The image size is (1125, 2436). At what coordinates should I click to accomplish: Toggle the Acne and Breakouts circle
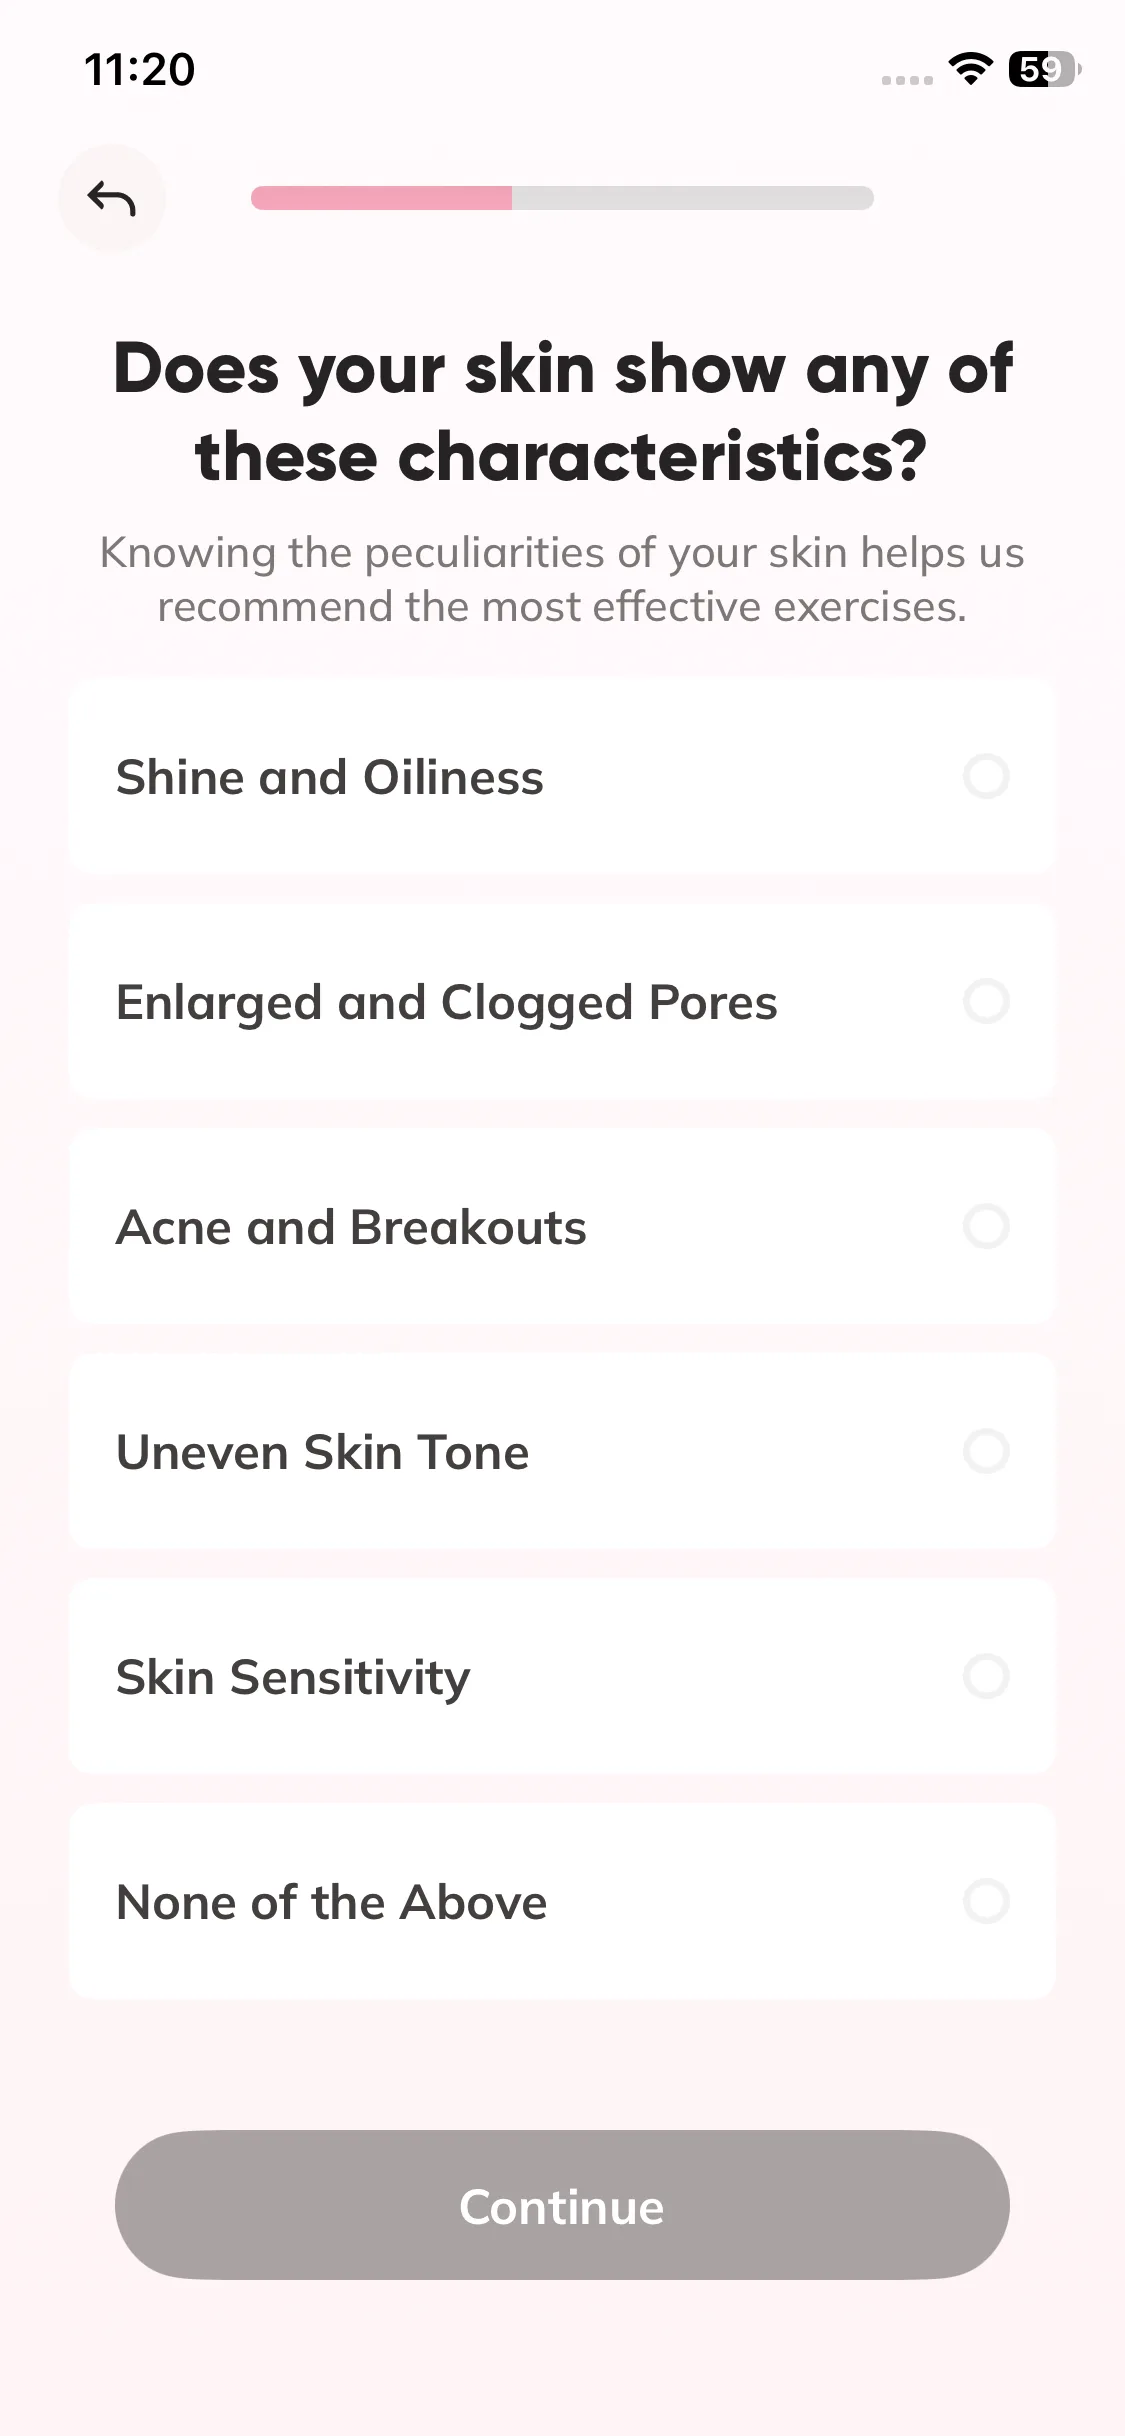(x=986, y=1227)
